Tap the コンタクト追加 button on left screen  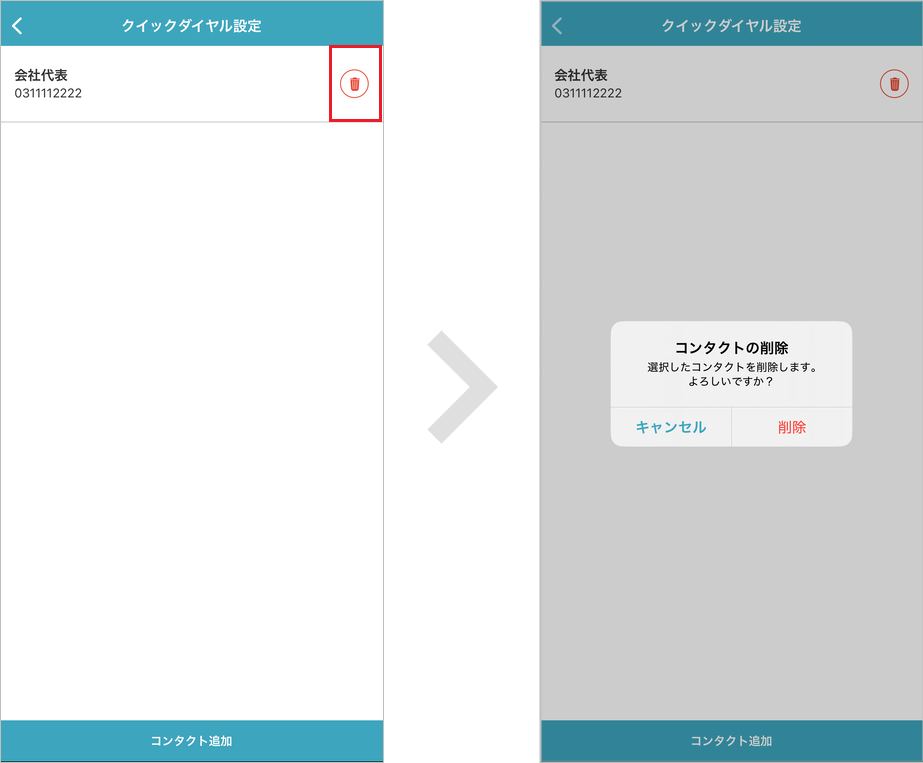click(x=192, y=741)
